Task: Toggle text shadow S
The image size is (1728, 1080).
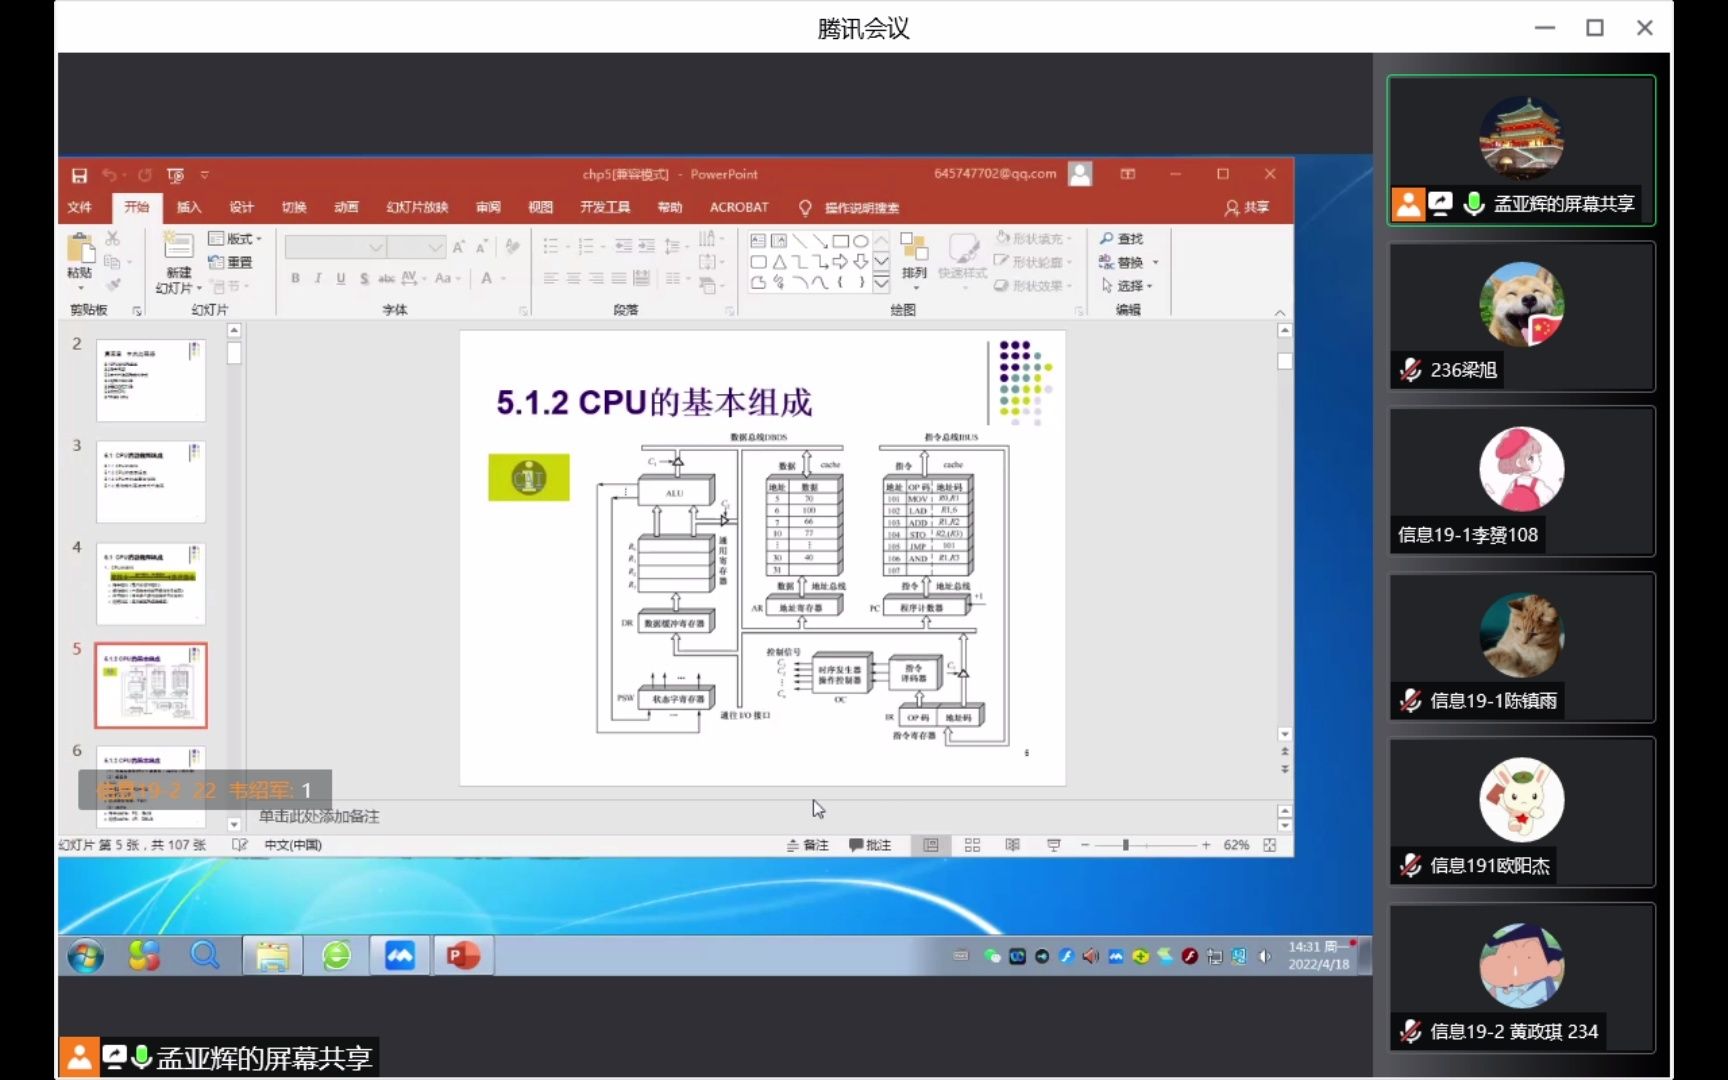Action: pos(364,278)
